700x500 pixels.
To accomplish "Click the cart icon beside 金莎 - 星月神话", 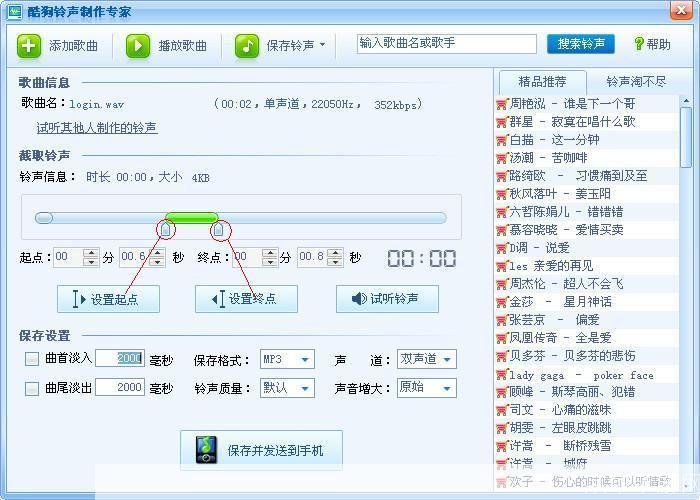I will [x=502, y=302].
